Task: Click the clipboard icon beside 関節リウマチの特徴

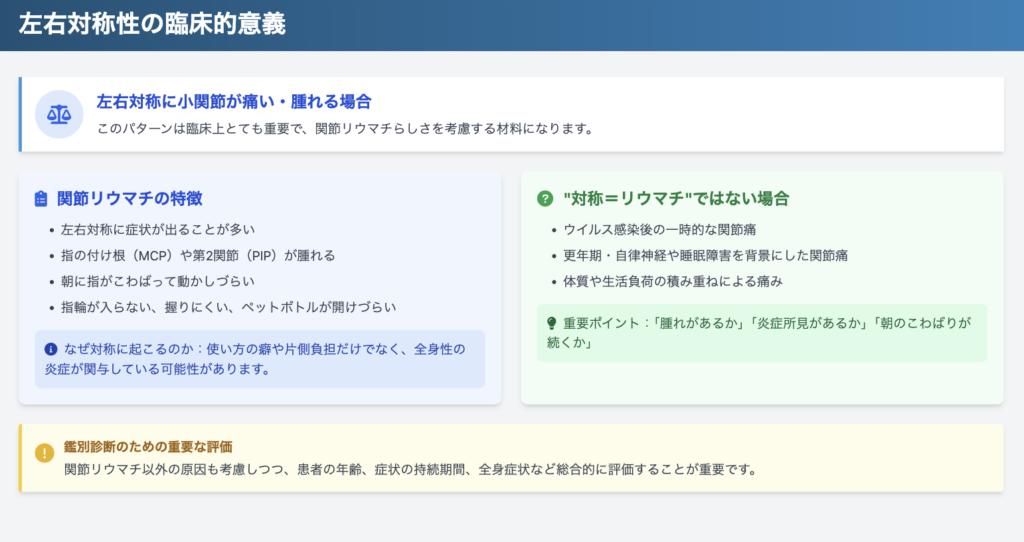Action: (x=41, y=198)
